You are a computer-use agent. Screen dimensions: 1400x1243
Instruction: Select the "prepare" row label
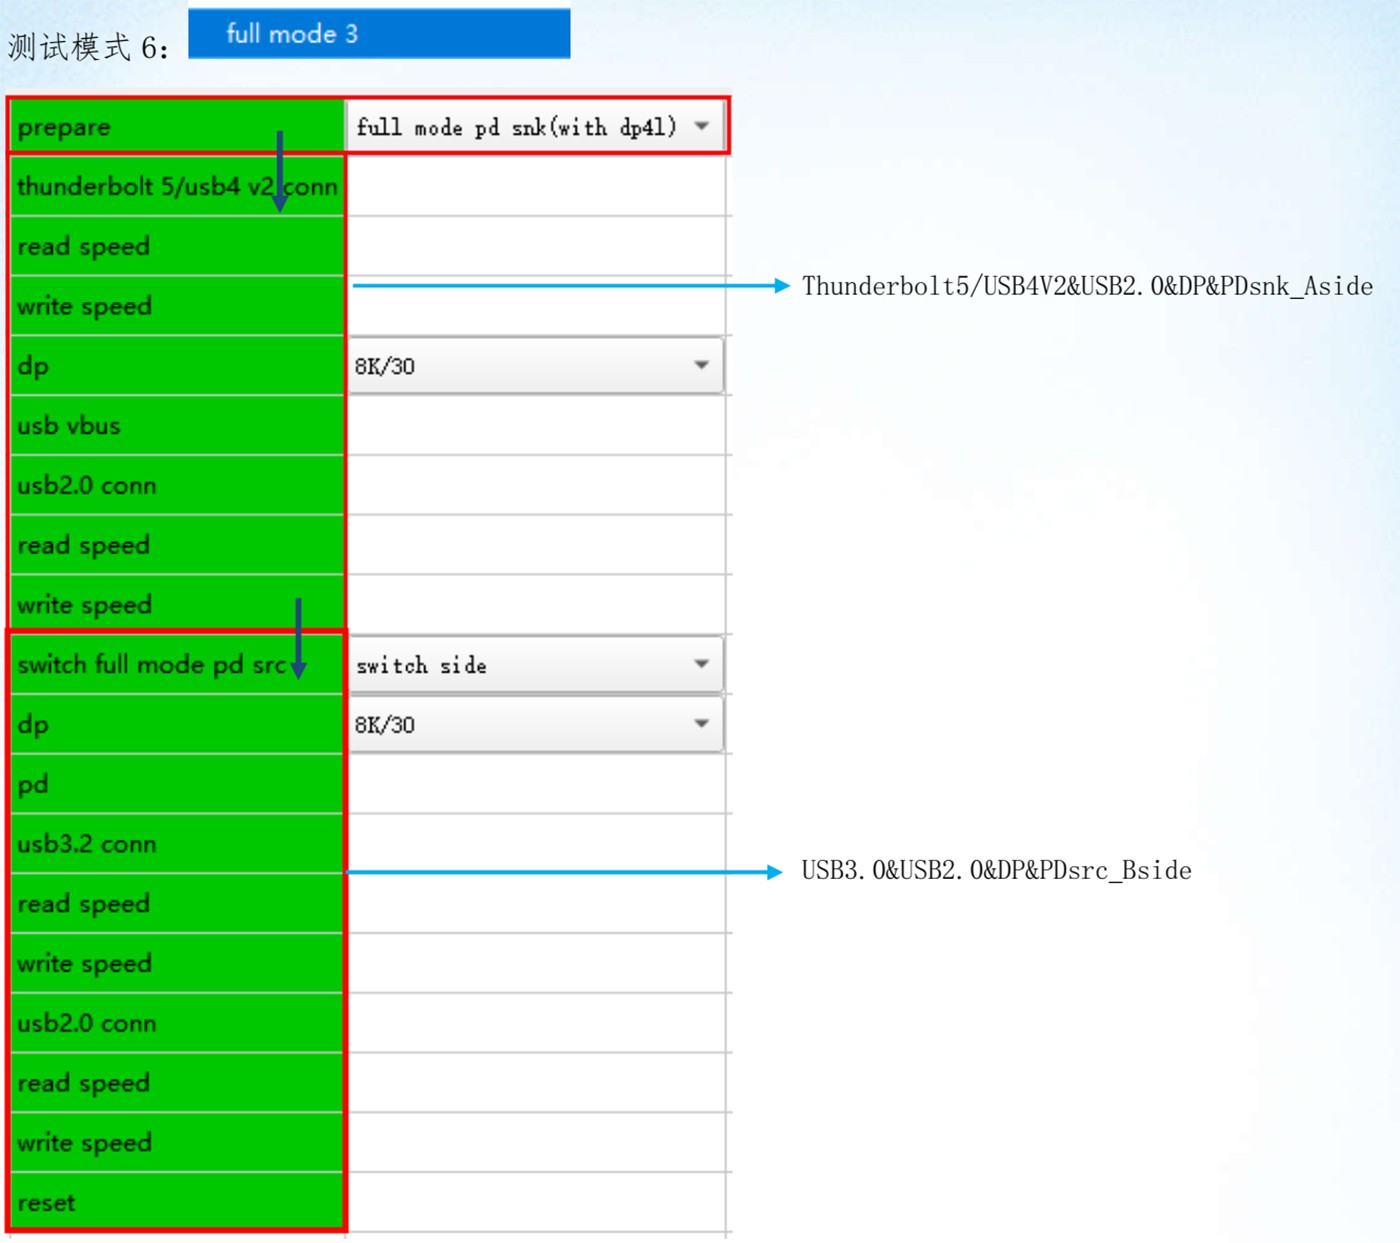pyautogui.click(x=64, y=128)
